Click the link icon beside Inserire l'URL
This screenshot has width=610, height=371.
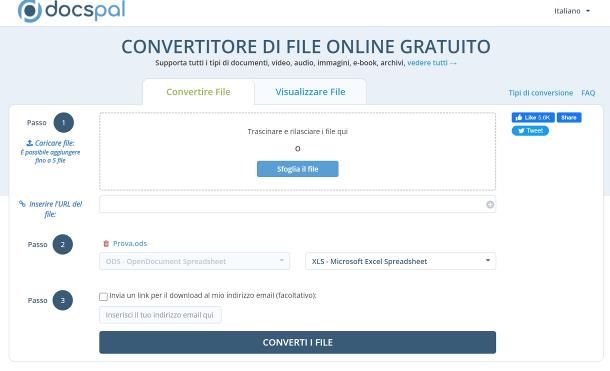[22, 204]
